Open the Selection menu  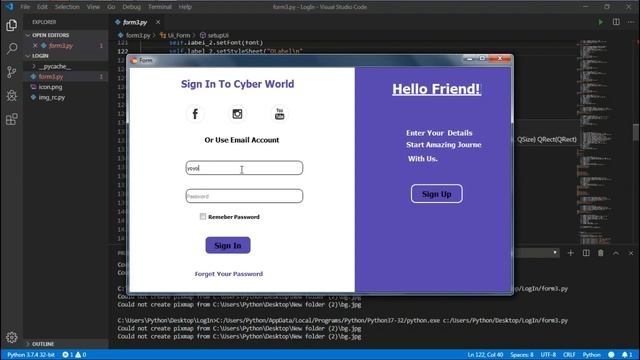click(x=67, y=7)
